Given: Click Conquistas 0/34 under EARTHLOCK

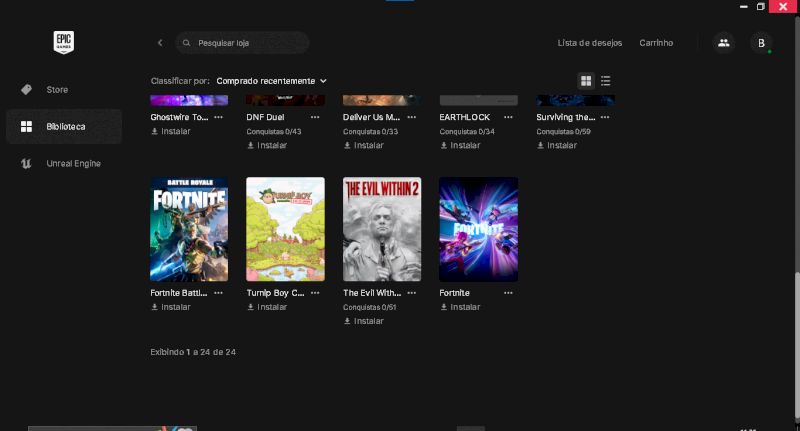Looking at the screenshot, I should [x=467, y=132].
